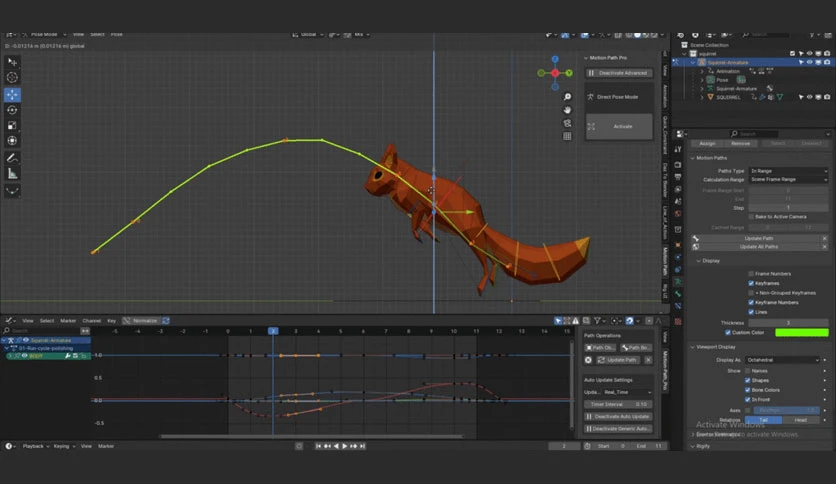Play the animation in reverse

point(336,446)
